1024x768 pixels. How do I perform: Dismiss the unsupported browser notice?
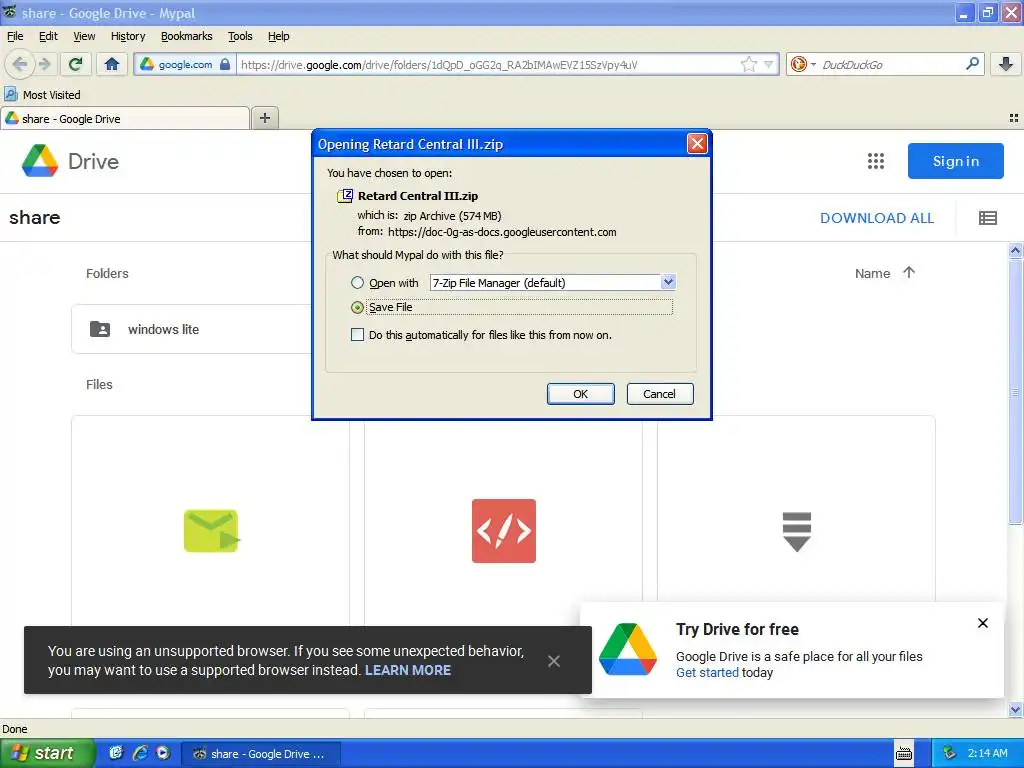tap(554, 661)
